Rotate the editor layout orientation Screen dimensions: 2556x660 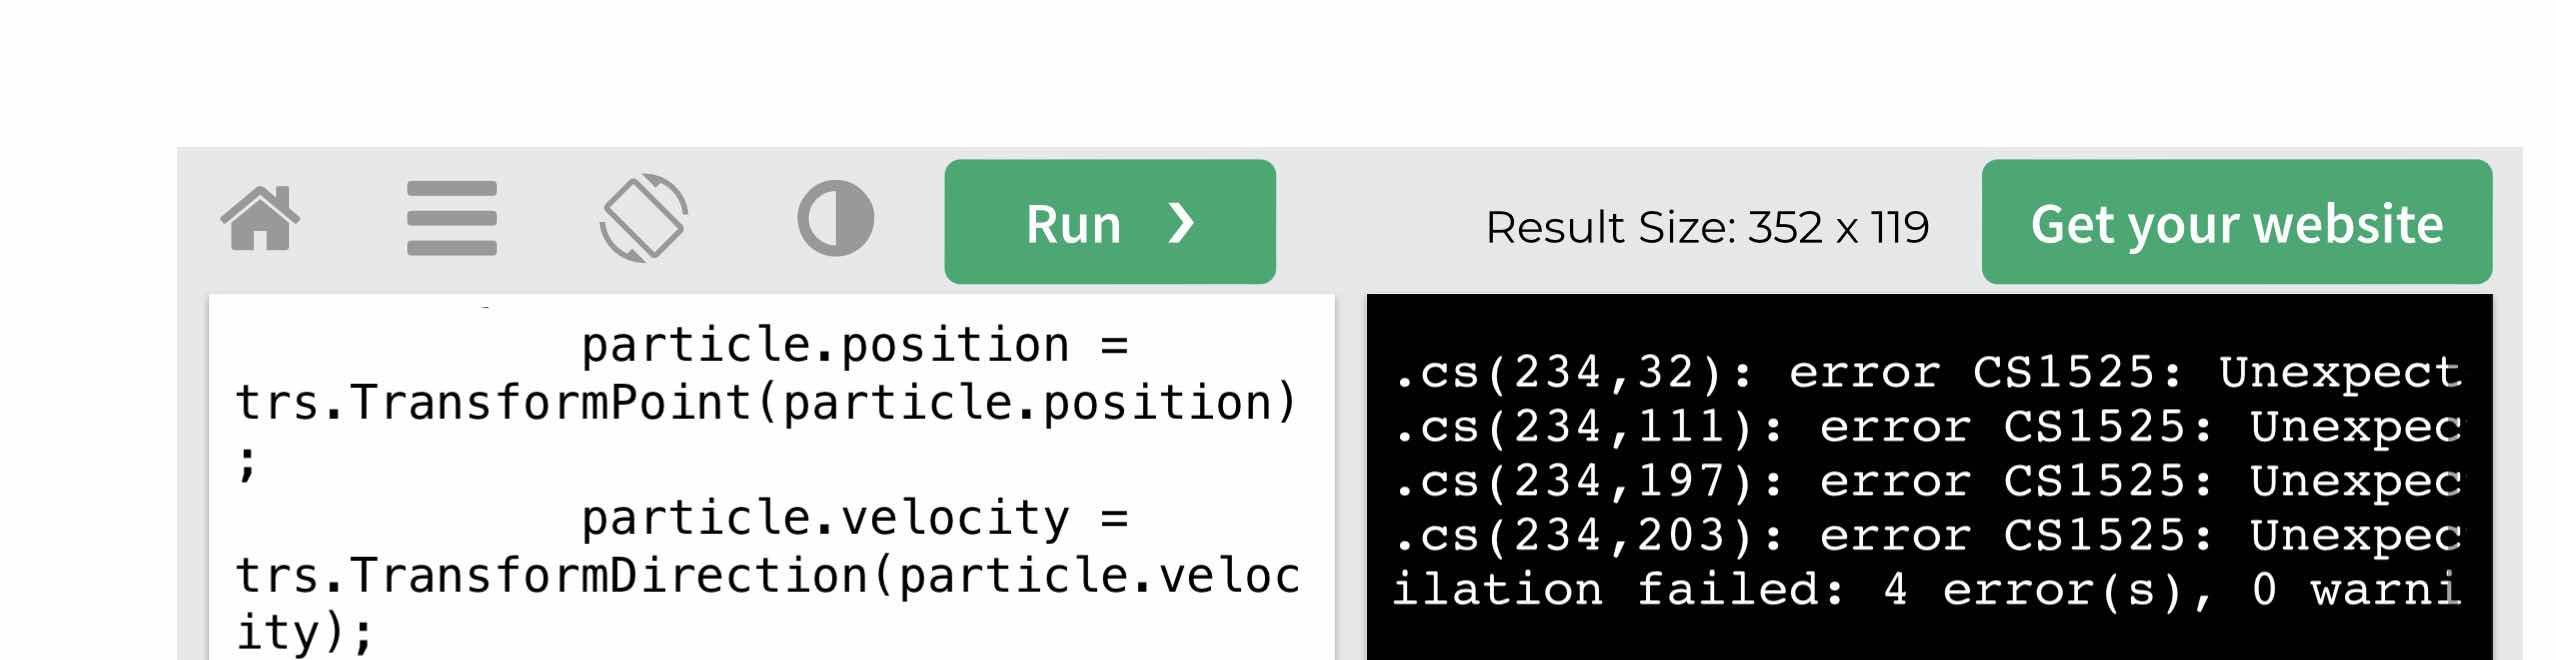click(644, 218)
